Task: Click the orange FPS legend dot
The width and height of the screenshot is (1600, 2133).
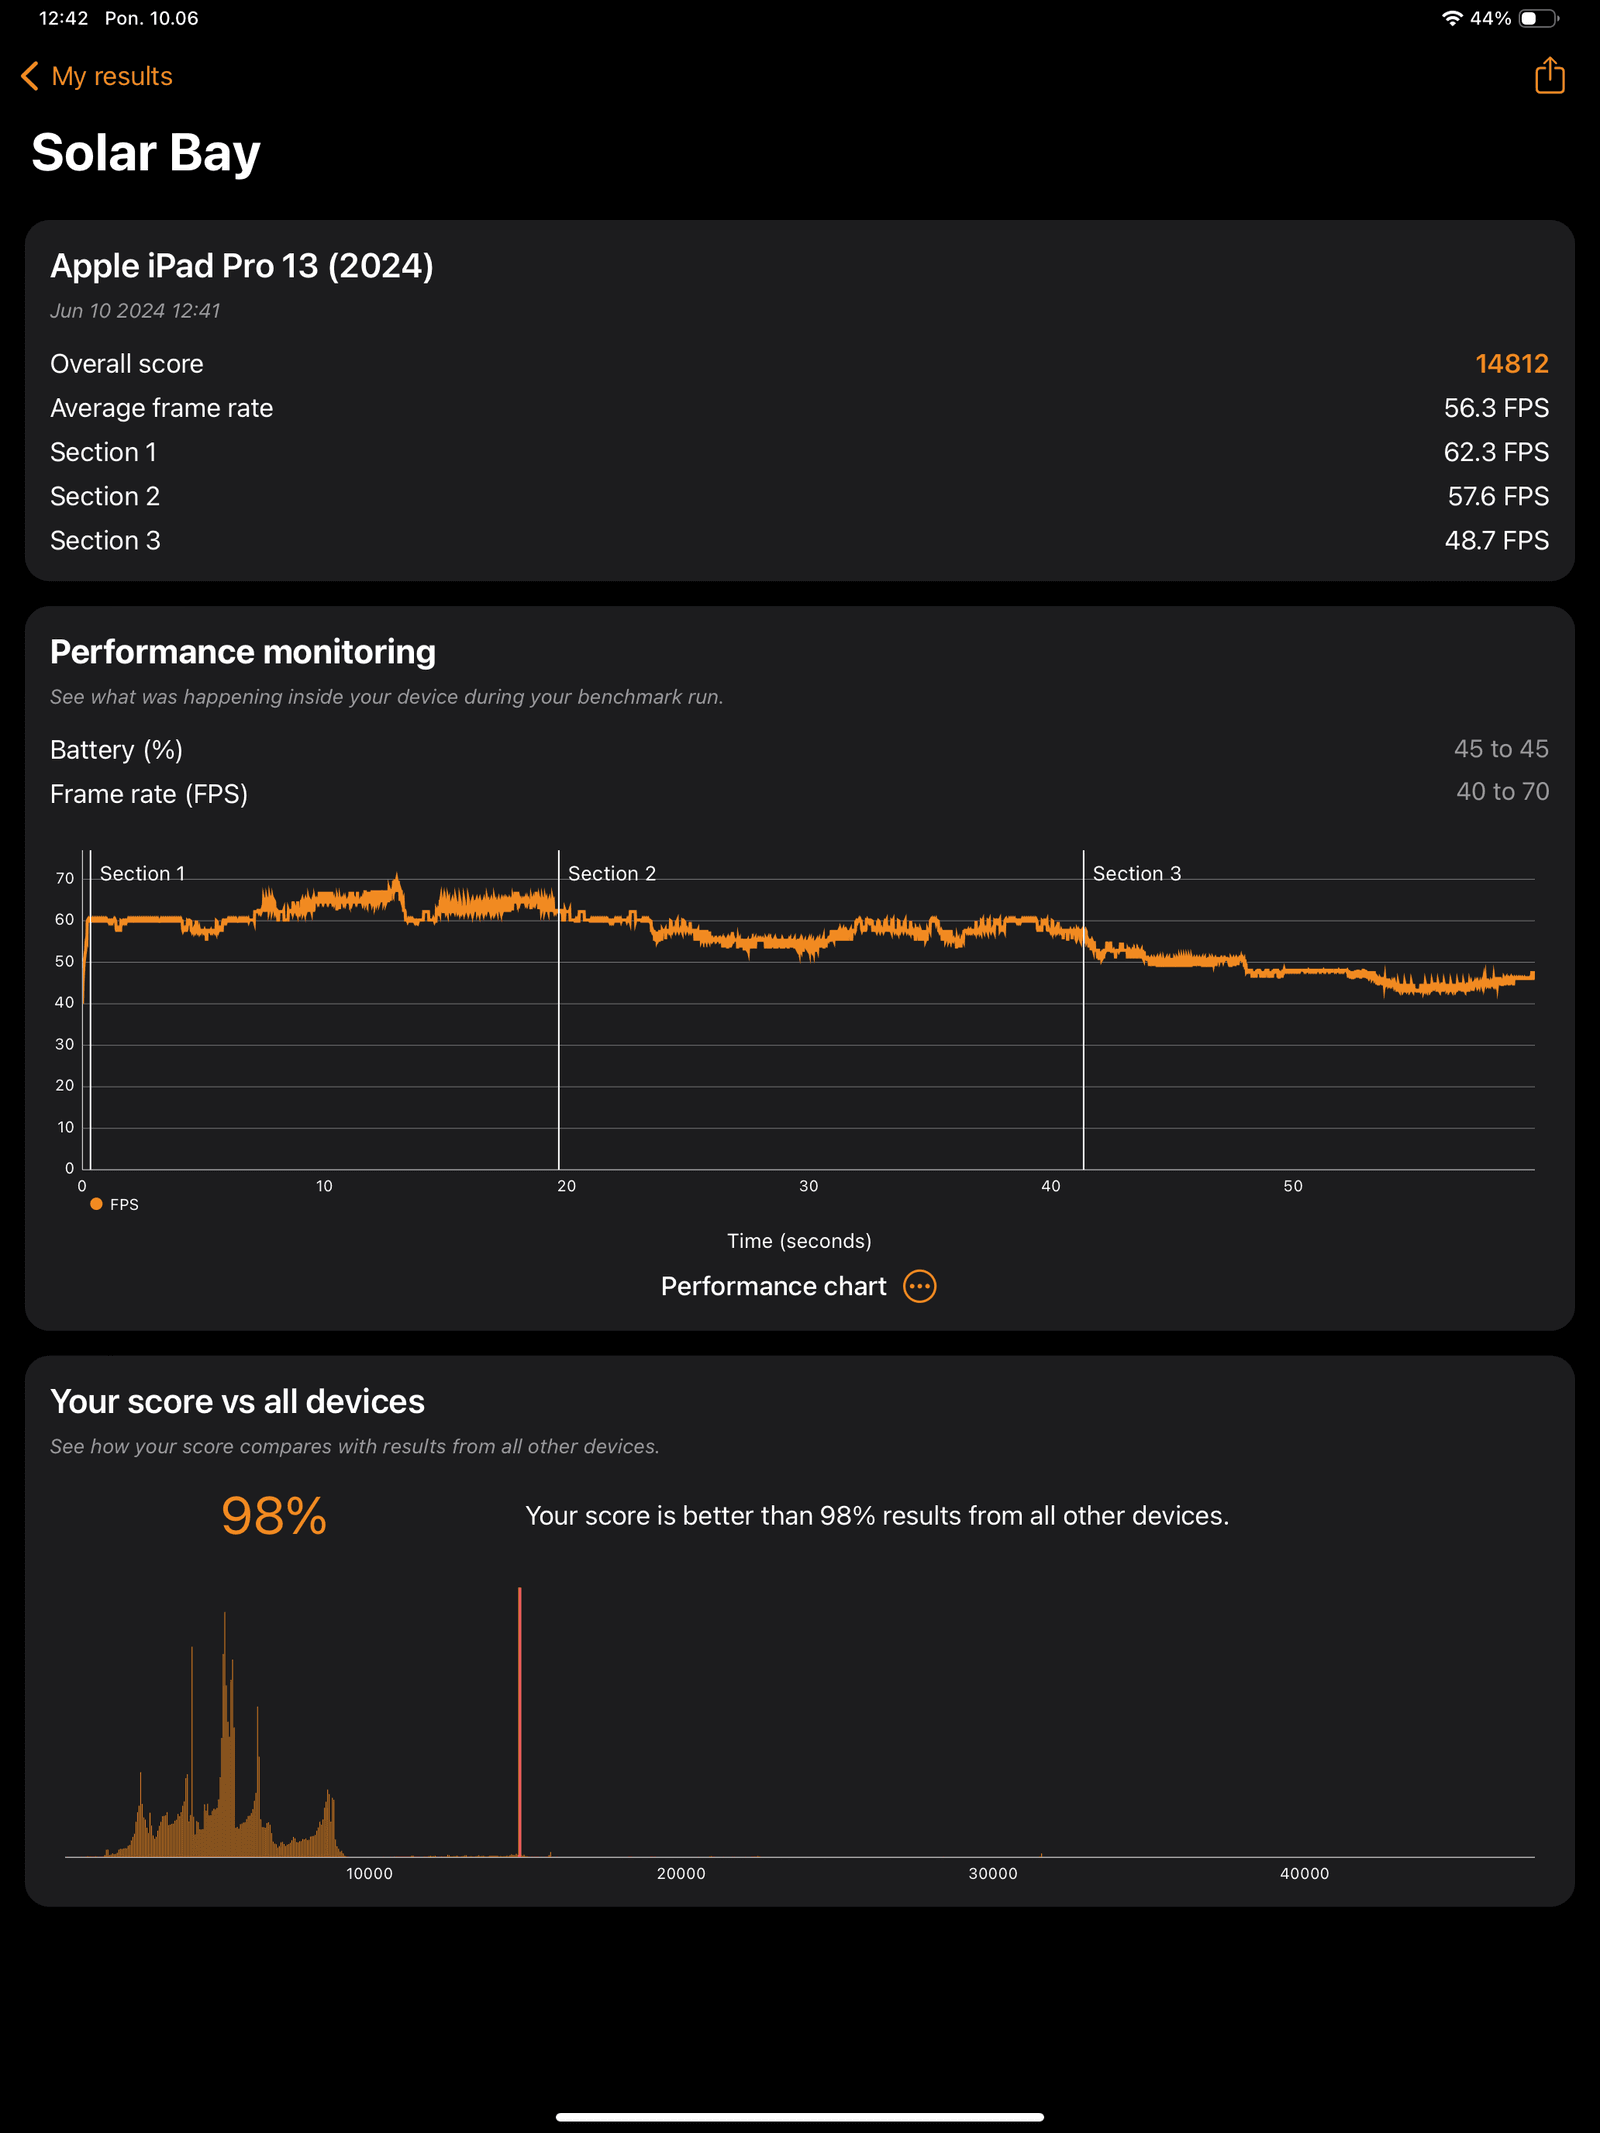Action: pyautogui.click(x=96, y=1204)
